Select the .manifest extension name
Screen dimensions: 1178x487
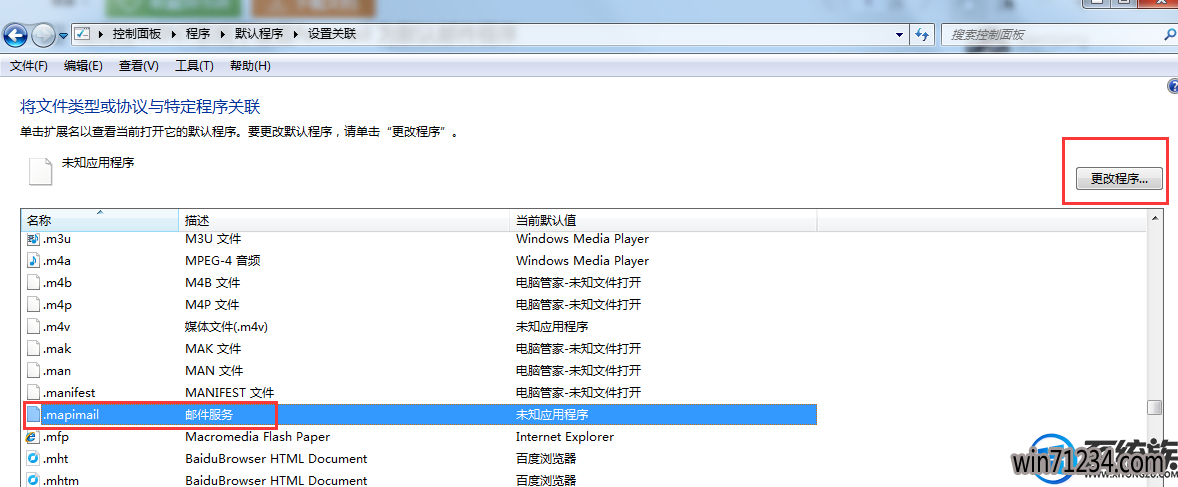coord(69,392)
